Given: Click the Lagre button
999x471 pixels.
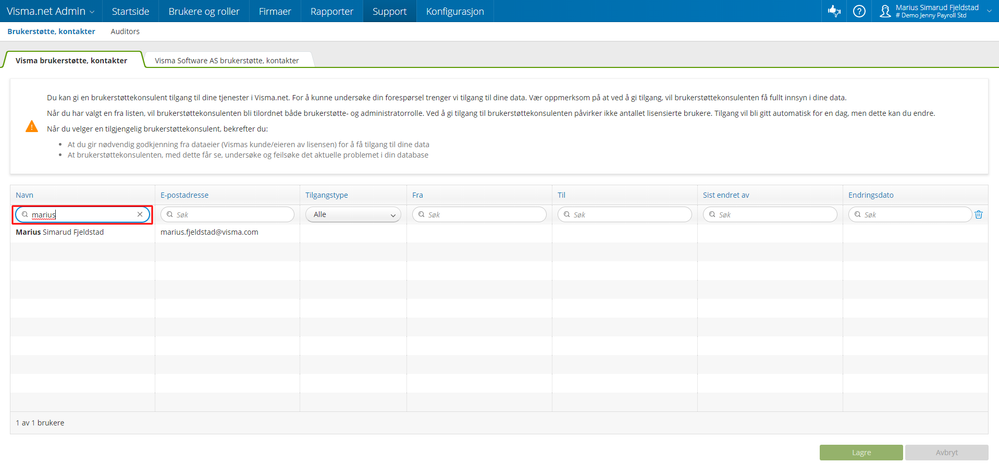Looking at the screenshot, I should 861,453.
